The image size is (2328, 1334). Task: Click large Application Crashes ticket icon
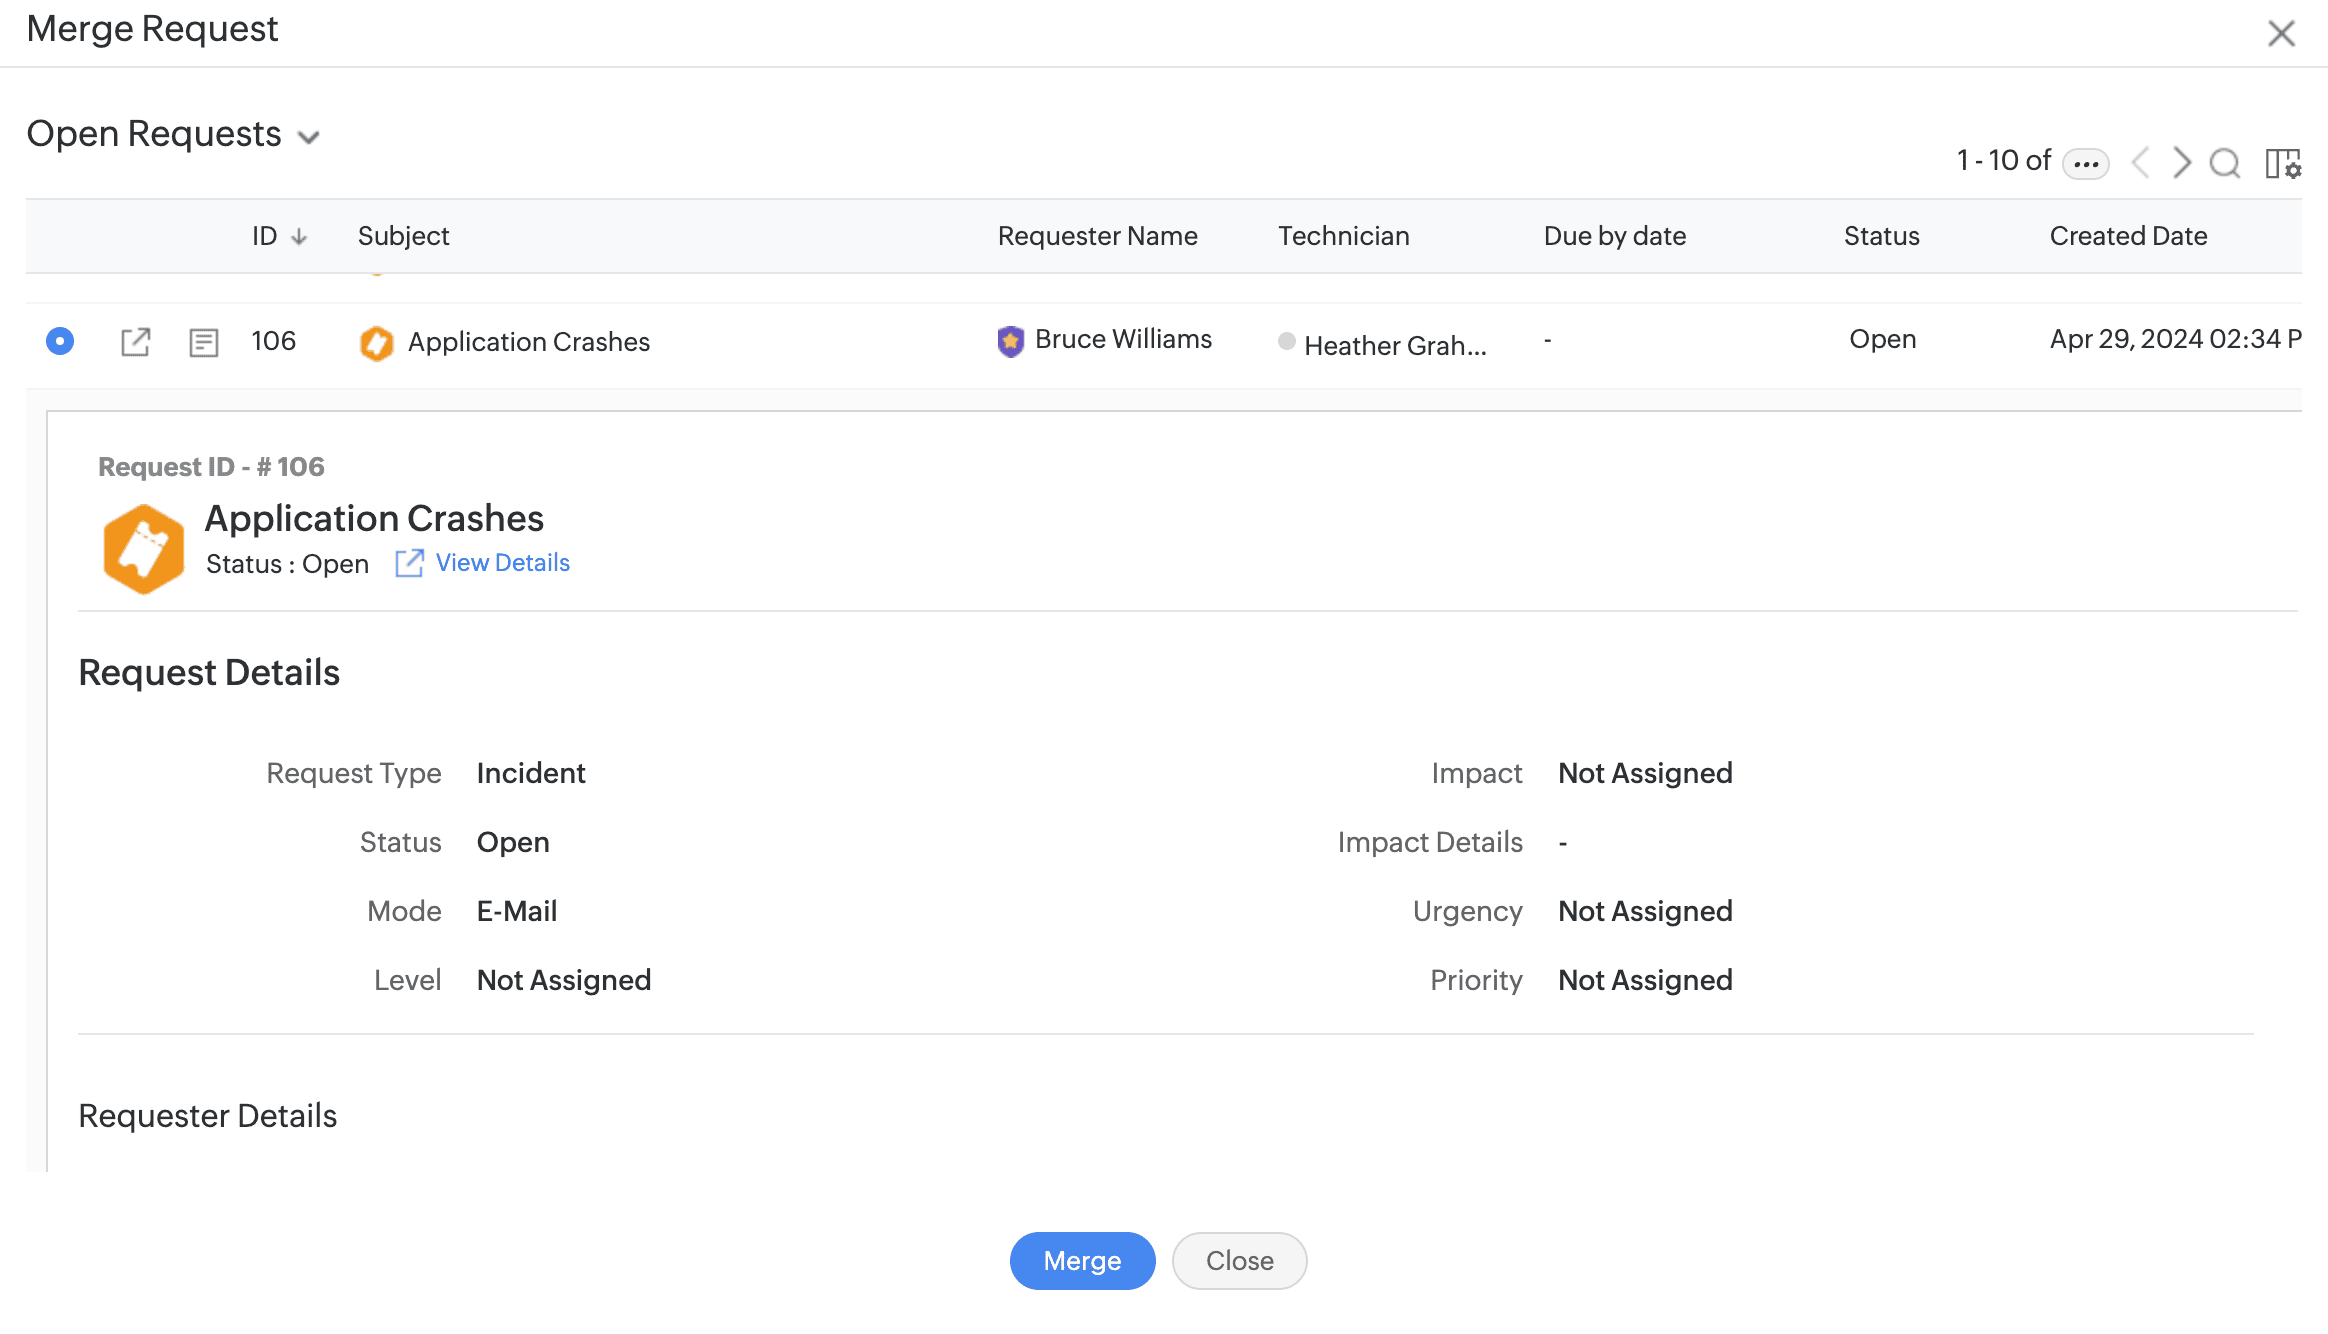144,549
